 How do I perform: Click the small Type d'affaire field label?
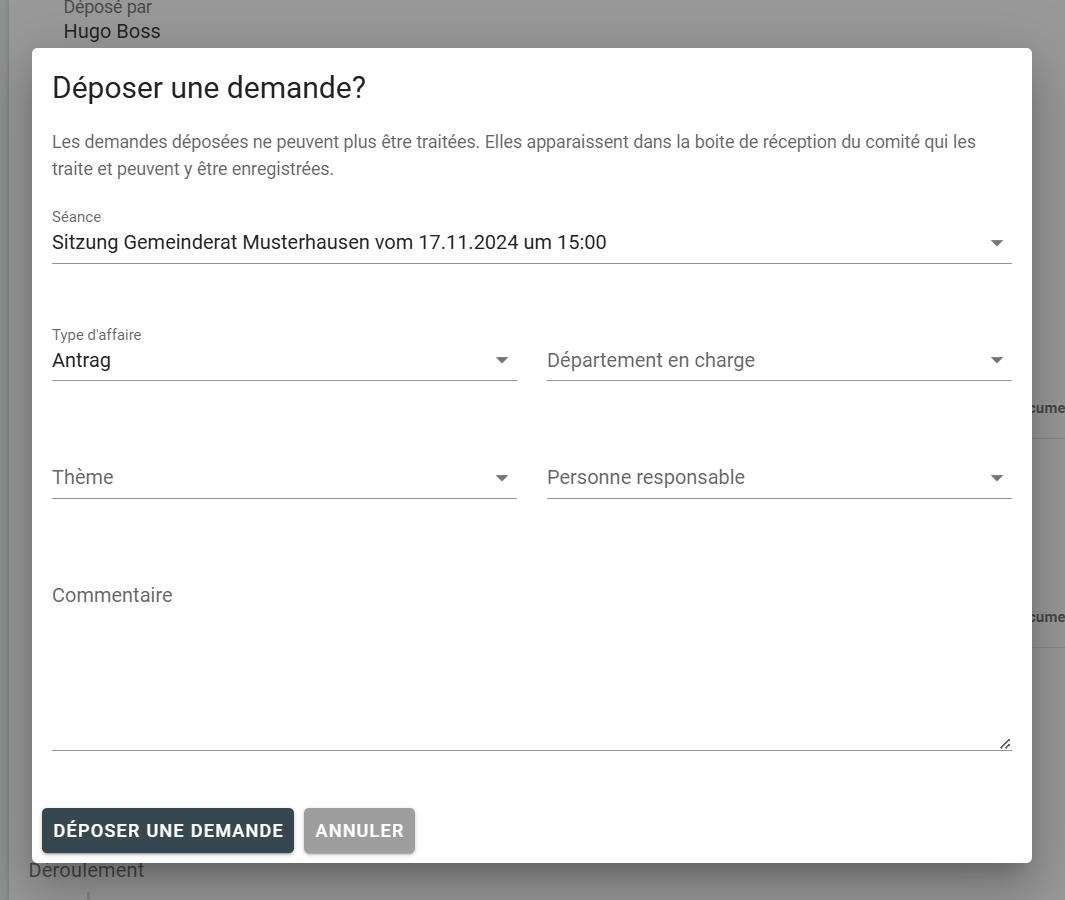(x=96, y=335)
